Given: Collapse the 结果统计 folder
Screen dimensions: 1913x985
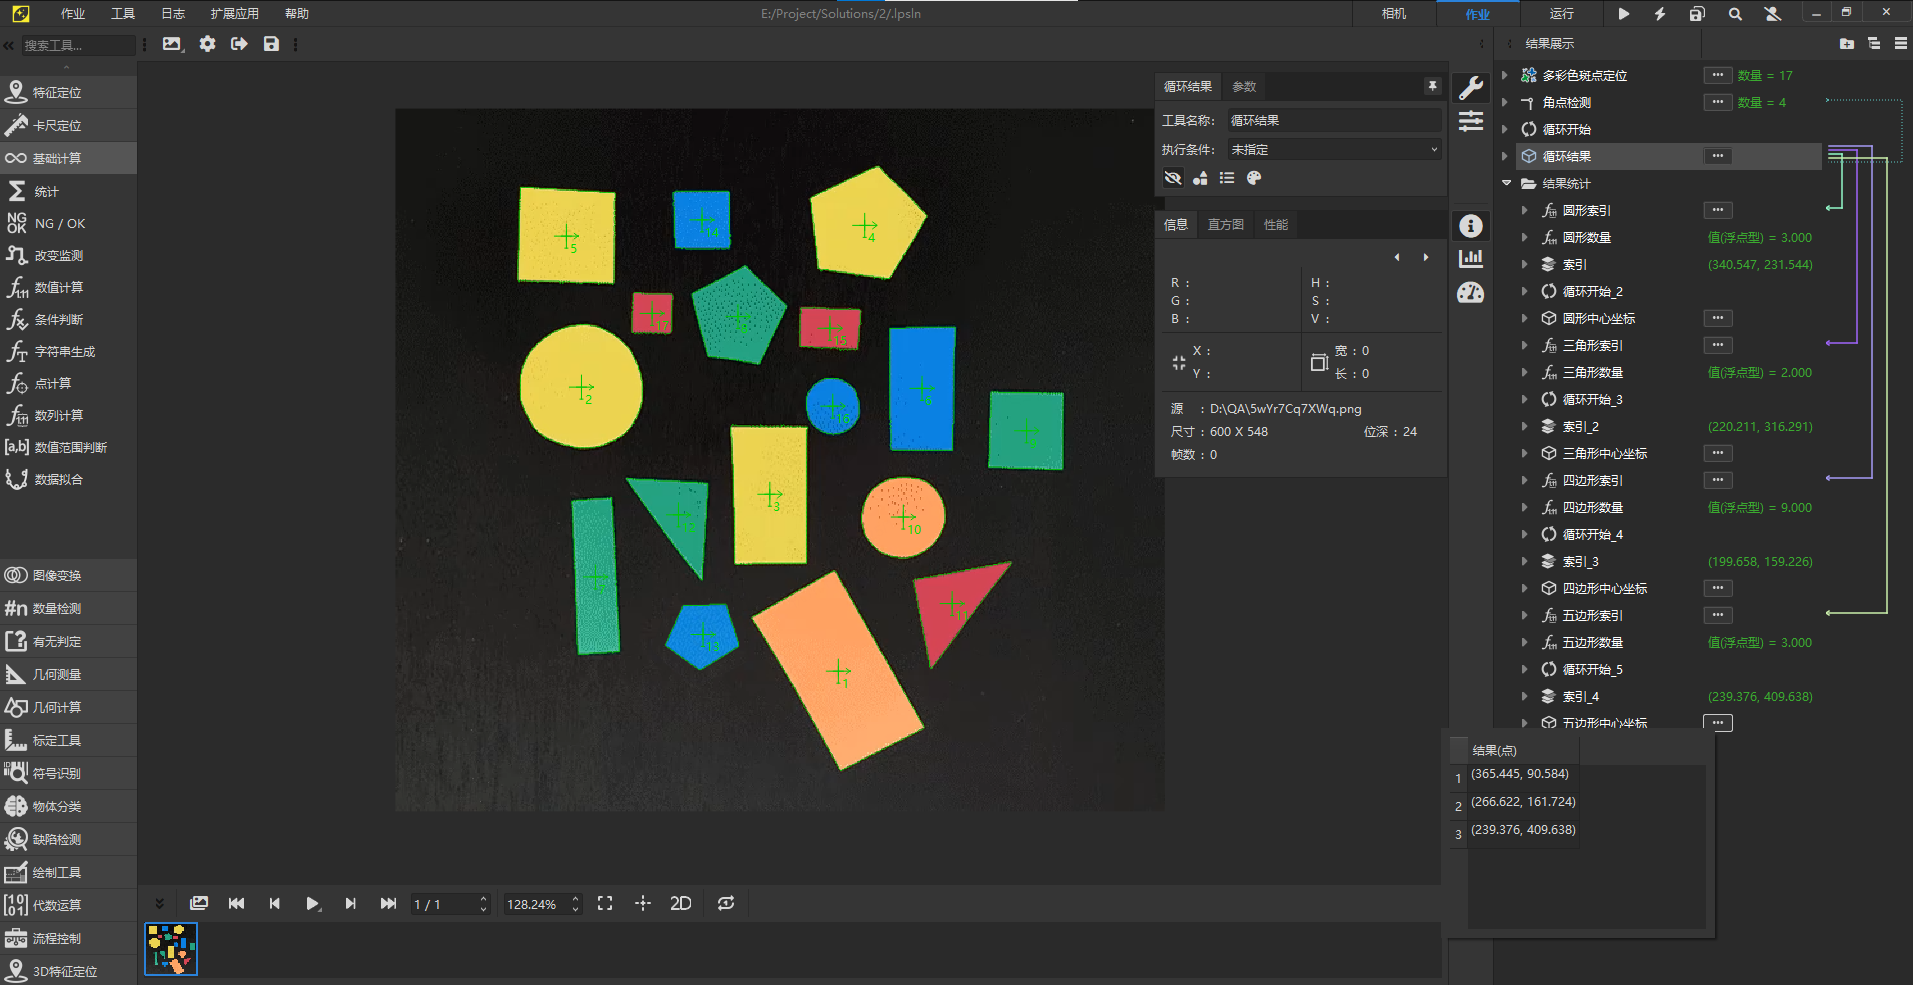Looking at the screenshot, I should (1506, 183).
